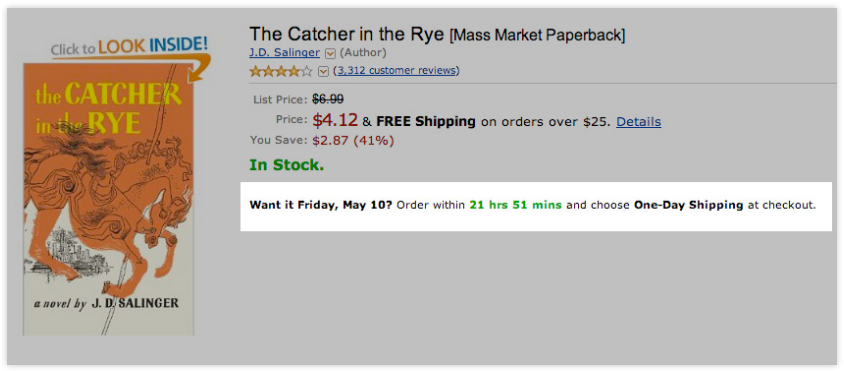The image size is (844, 371).
Task: Open the free shipping Details link
Action: click(638, 122)
